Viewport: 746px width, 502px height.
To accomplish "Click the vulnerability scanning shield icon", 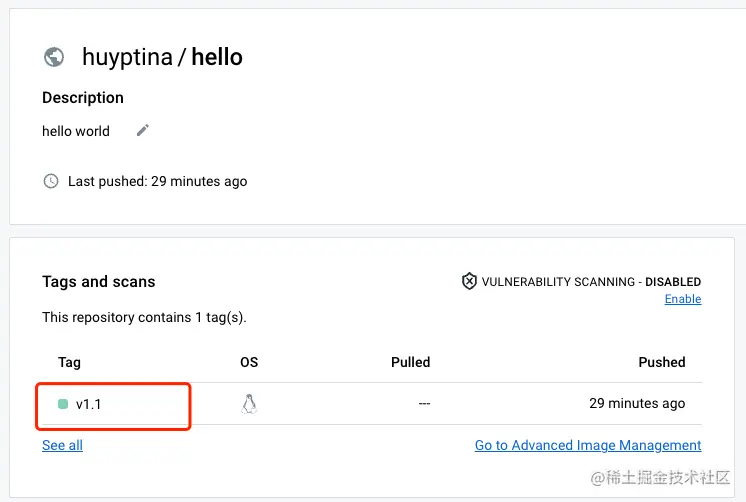I will (x=469, y=281).
